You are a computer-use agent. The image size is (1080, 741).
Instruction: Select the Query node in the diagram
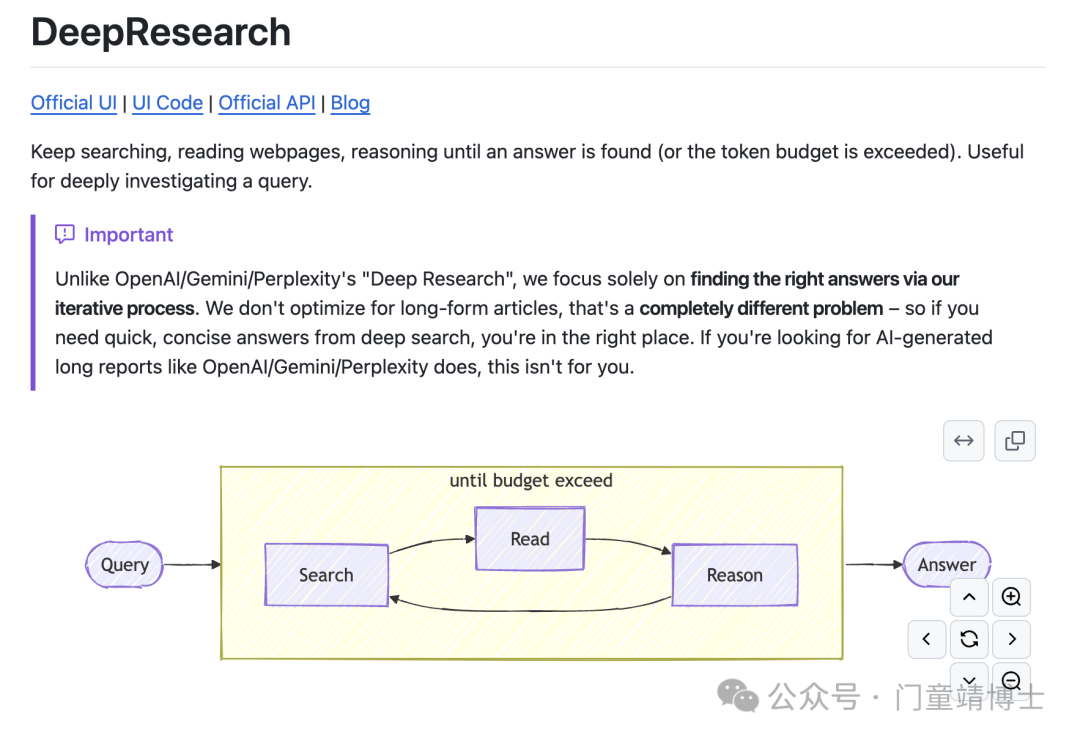125,565
